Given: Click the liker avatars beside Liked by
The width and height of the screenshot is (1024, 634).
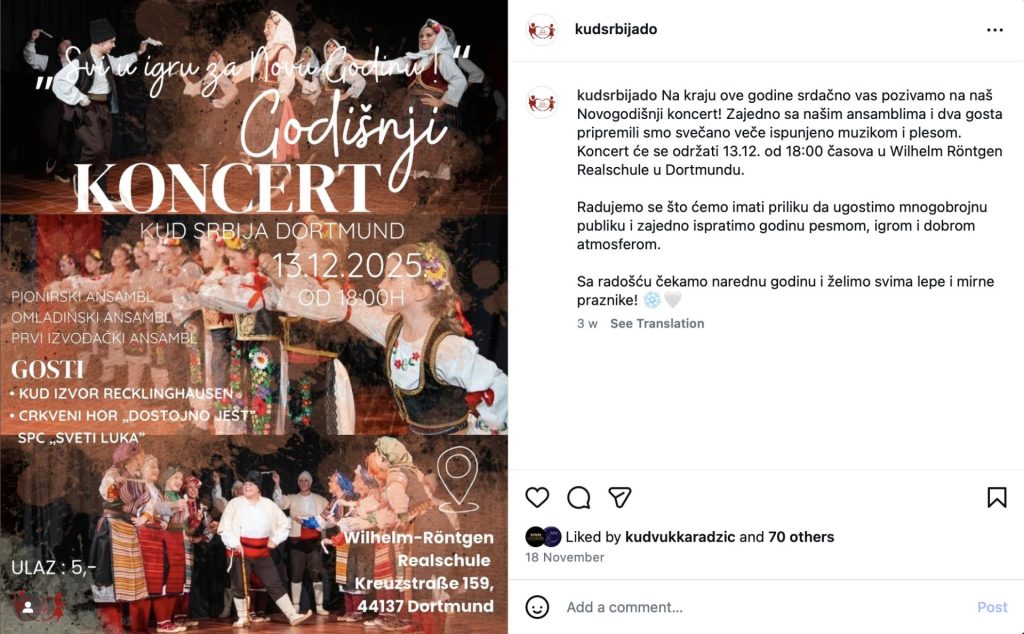Looking at the screenshot, I should coord(543,537).
